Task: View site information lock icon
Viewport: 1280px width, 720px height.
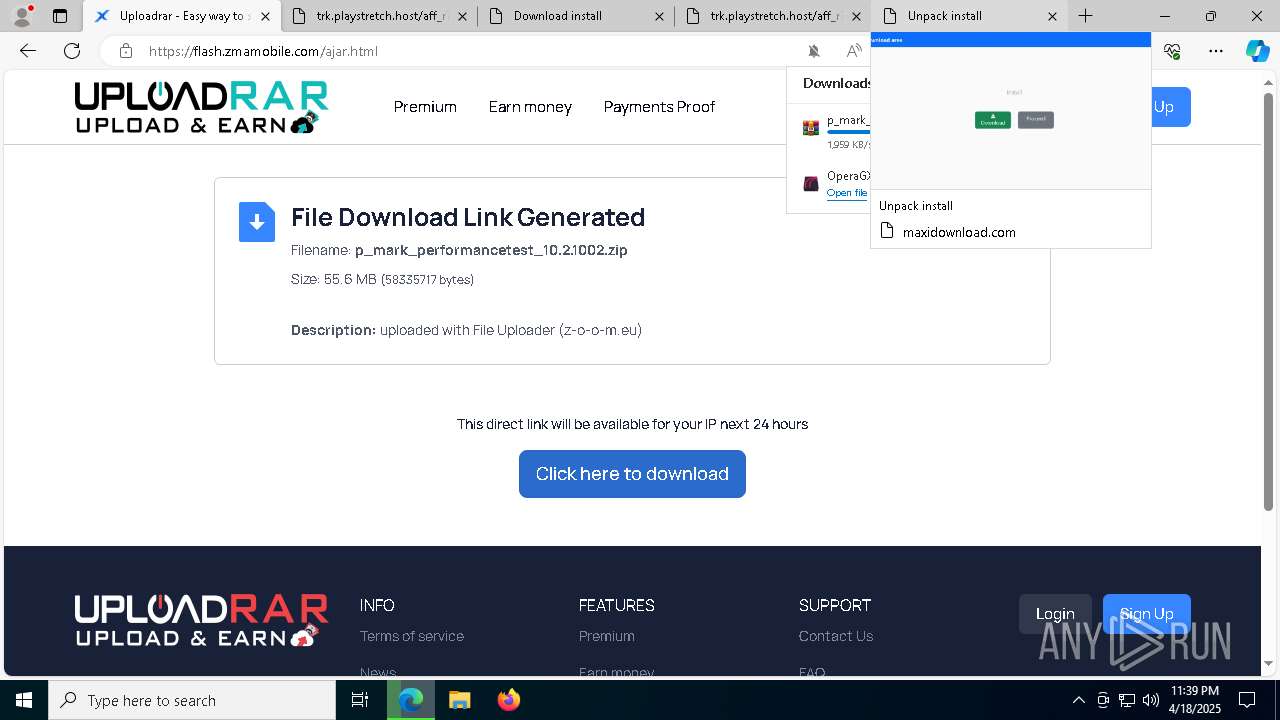Action: 125,51
